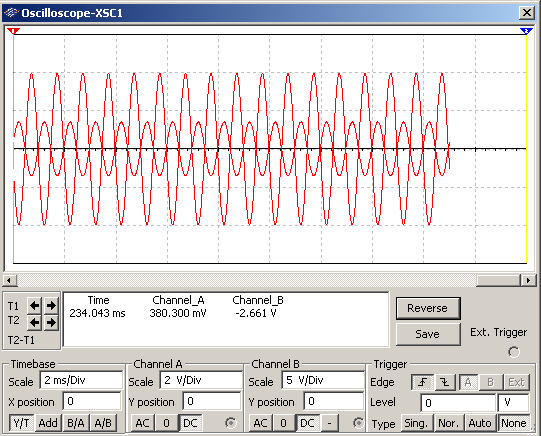The image size is (541, 436).
Task: Click the trigger Level input field
Action: tap(458, 403)
